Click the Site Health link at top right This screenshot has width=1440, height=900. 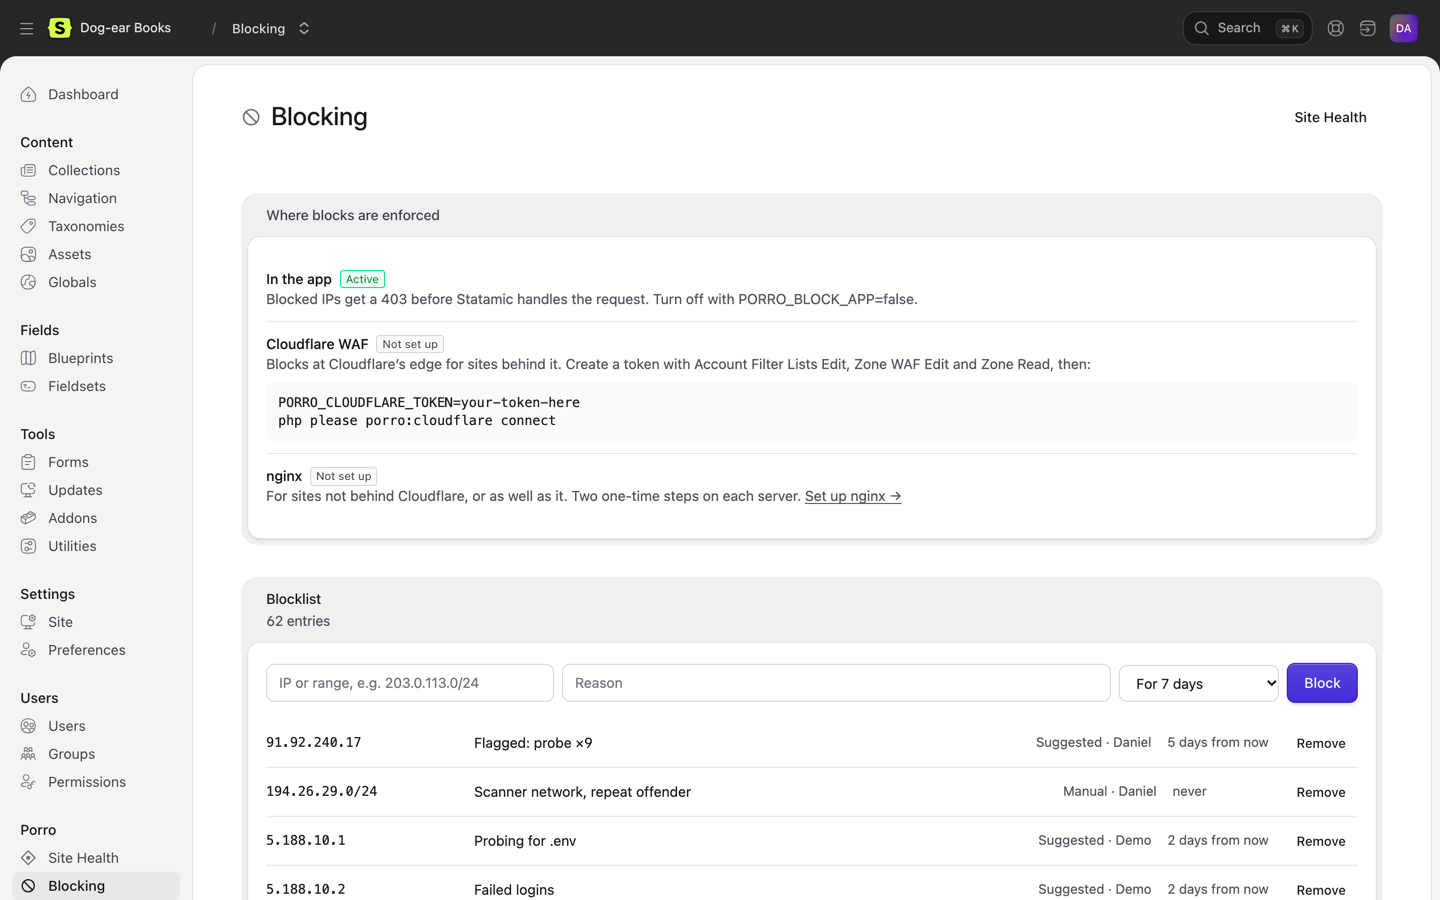coord(1329,118)
